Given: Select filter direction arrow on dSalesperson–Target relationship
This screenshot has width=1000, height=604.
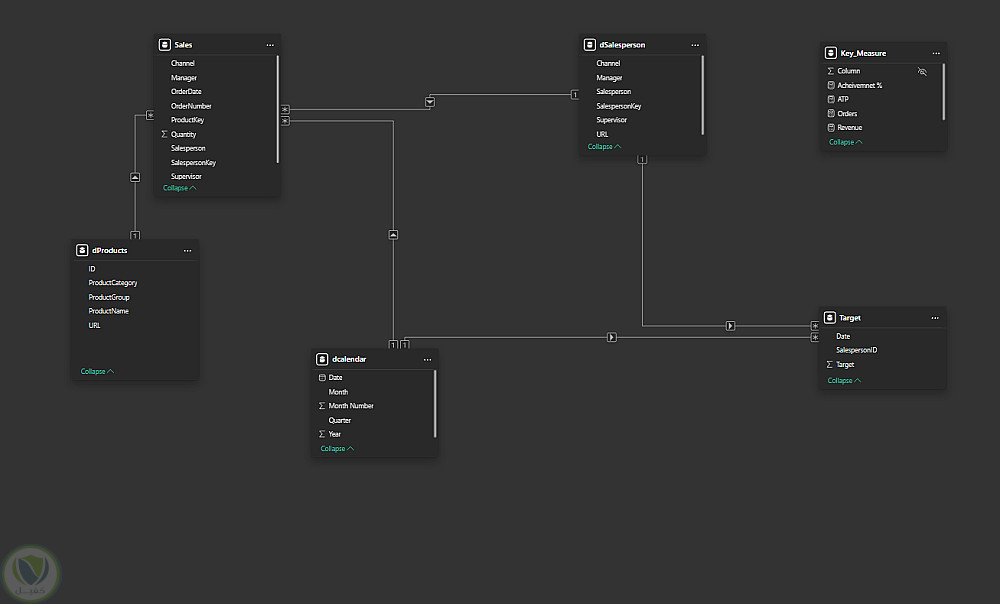Looking at the screenshot, I should (730, 326).
